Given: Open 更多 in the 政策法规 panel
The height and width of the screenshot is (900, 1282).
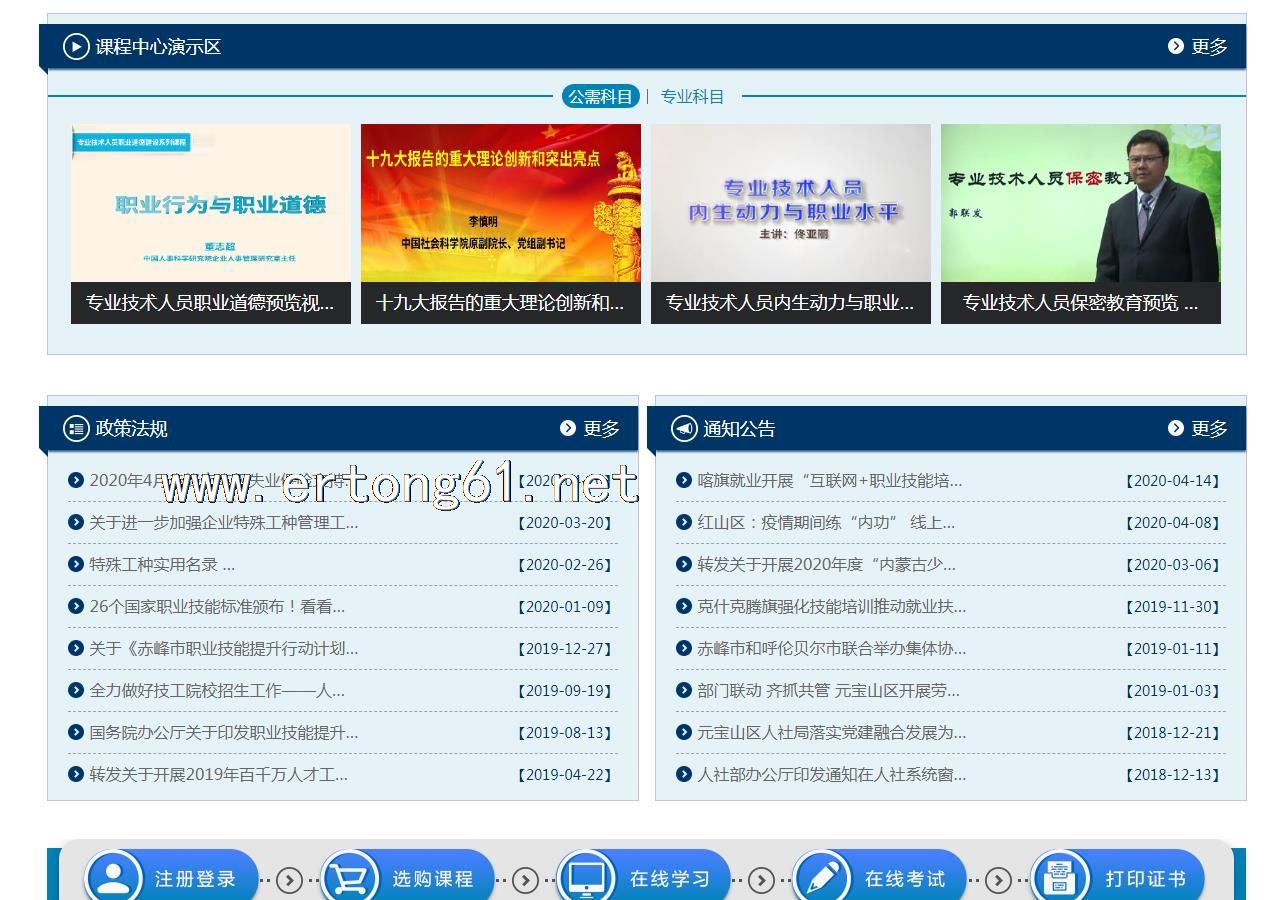Looking at the screenshot, I should pos(590,429).
